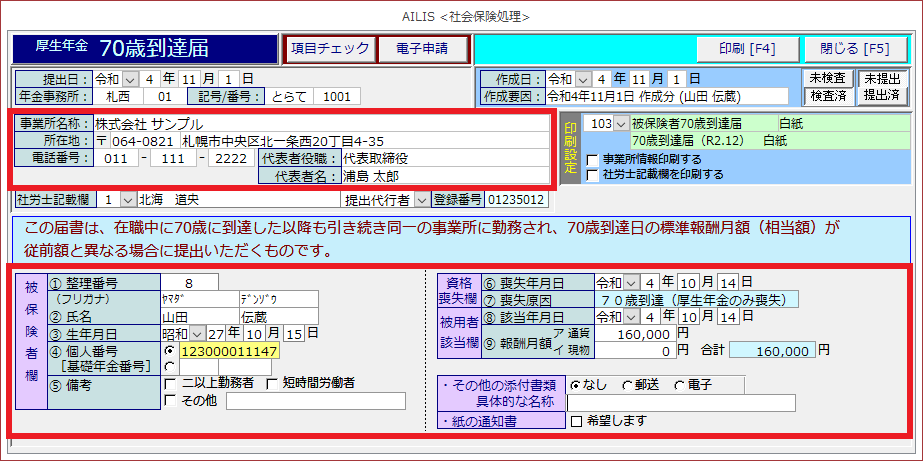Select the 郵送 radio button

627,384
